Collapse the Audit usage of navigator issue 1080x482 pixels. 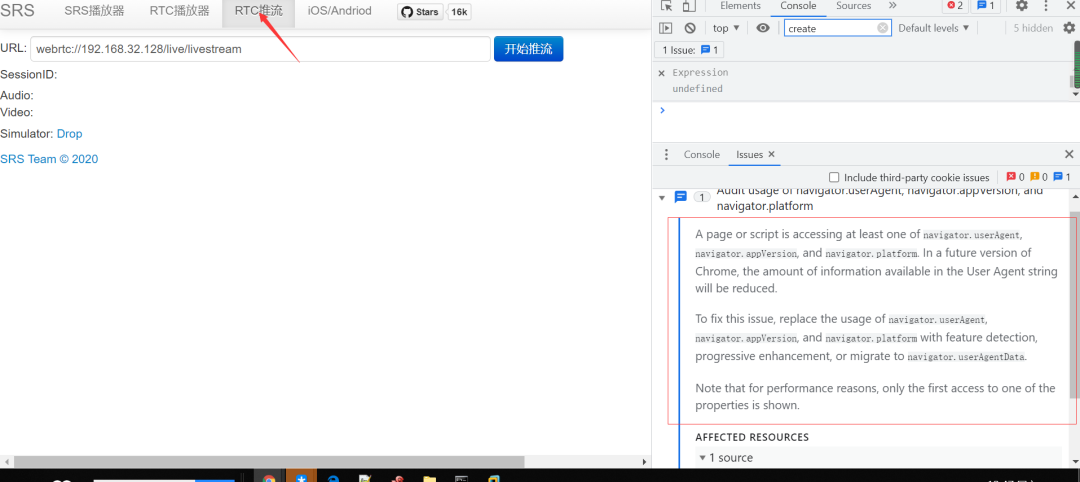[662, 198]
